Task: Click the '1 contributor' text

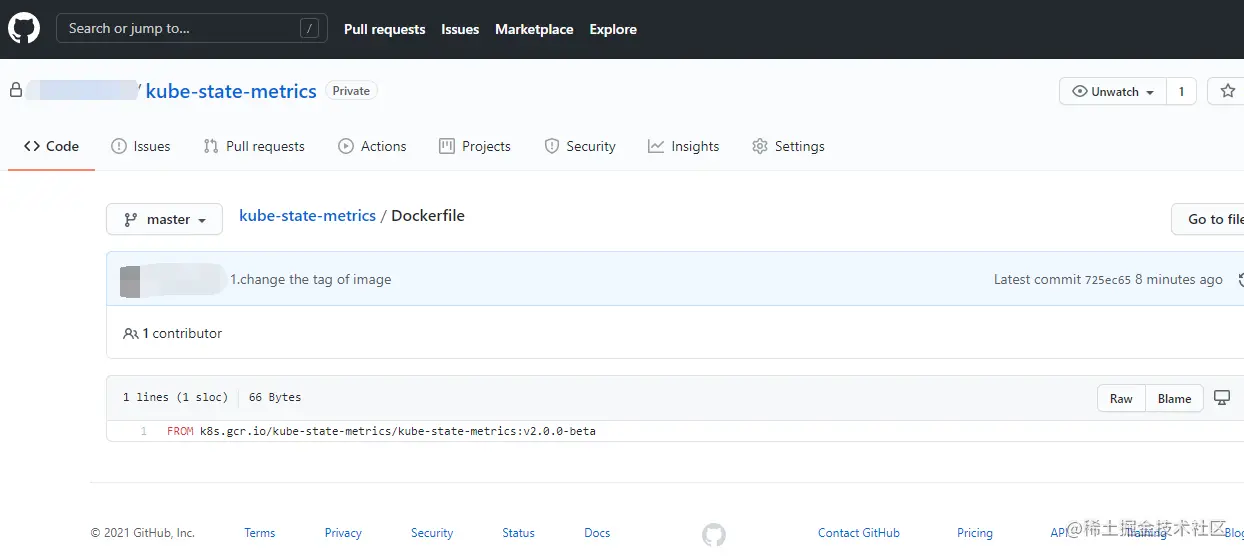Action: (x=182, y=333)
